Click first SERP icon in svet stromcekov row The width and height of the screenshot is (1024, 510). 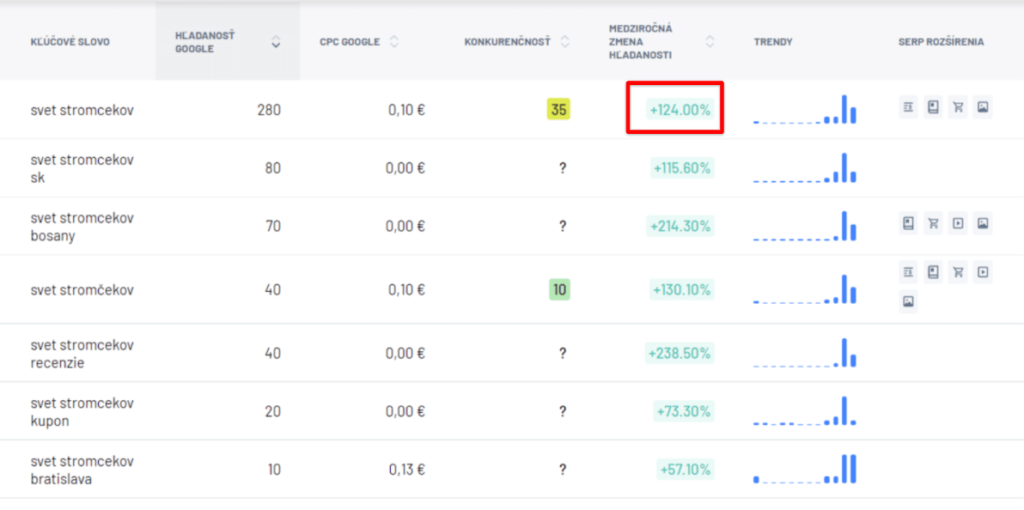click(908, 107)
